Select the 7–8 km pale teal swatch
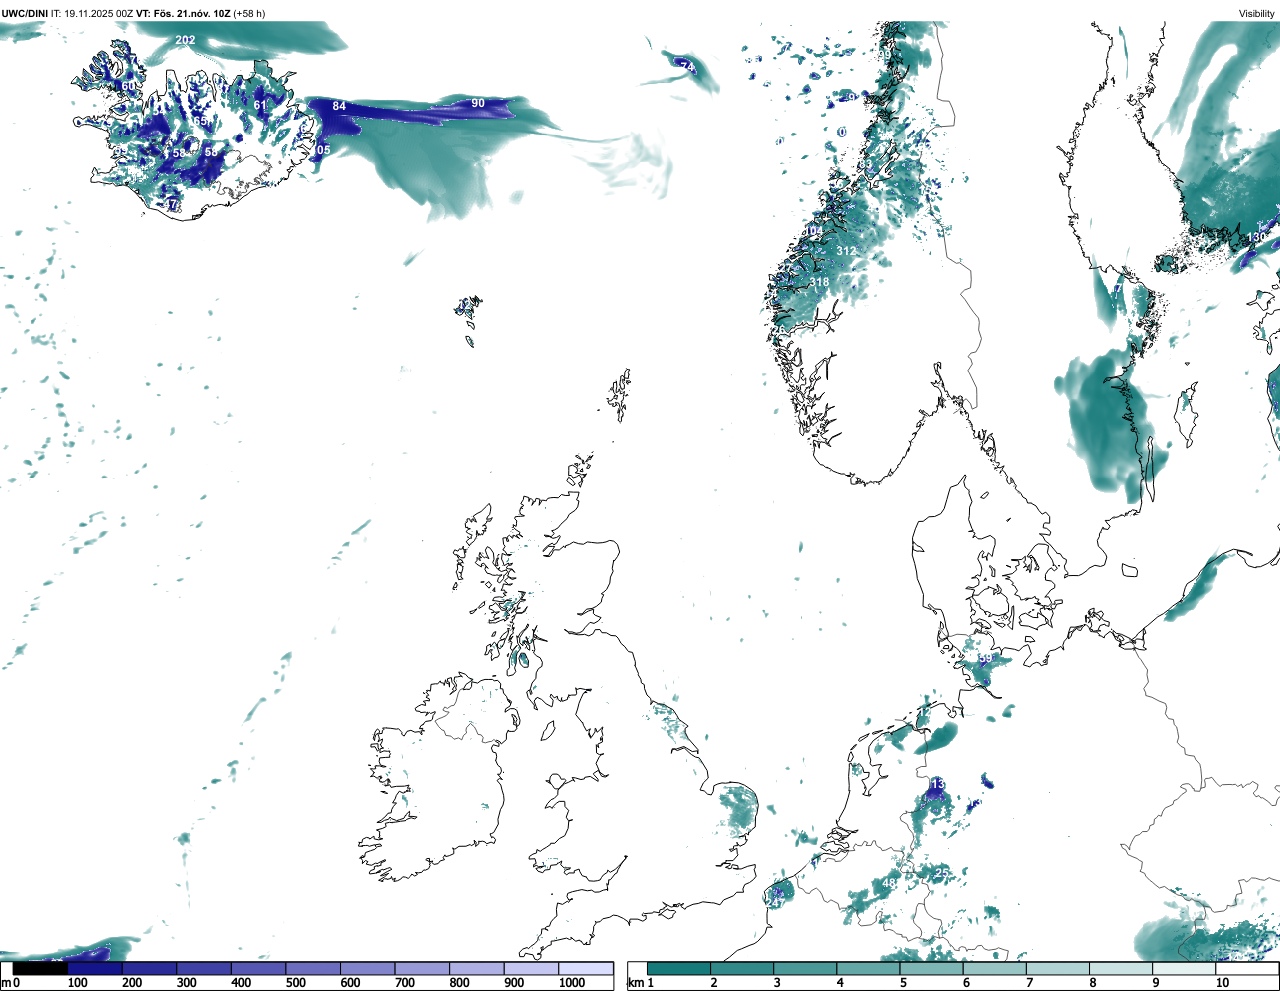Viewport: 1280px width, 991px height. 1060,969
